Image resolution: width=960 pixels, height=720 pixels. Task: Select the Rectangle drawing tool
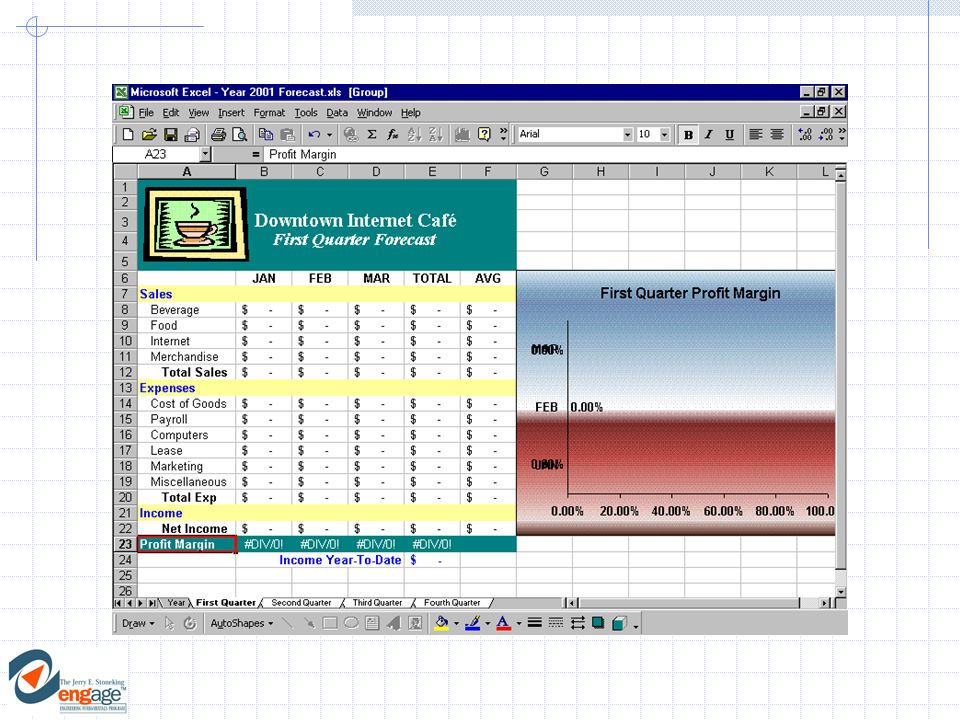330,623
